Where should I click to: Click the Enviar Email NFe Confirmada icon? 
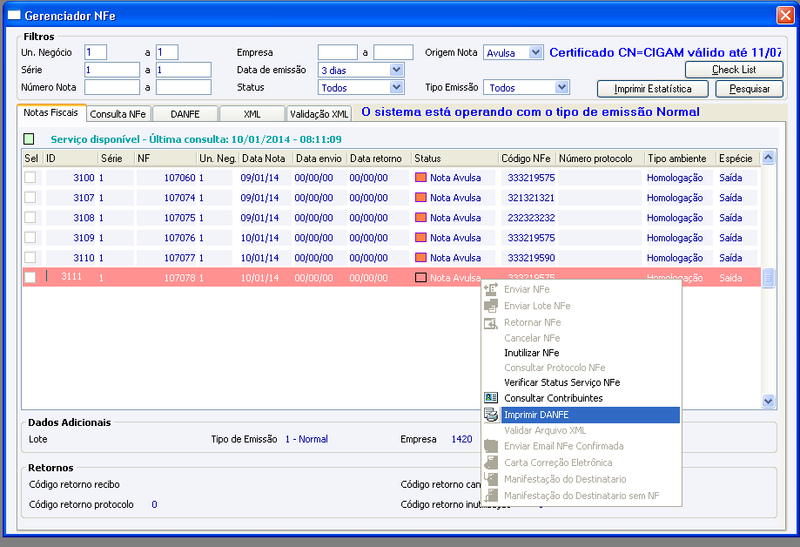[x=491, y=446]
